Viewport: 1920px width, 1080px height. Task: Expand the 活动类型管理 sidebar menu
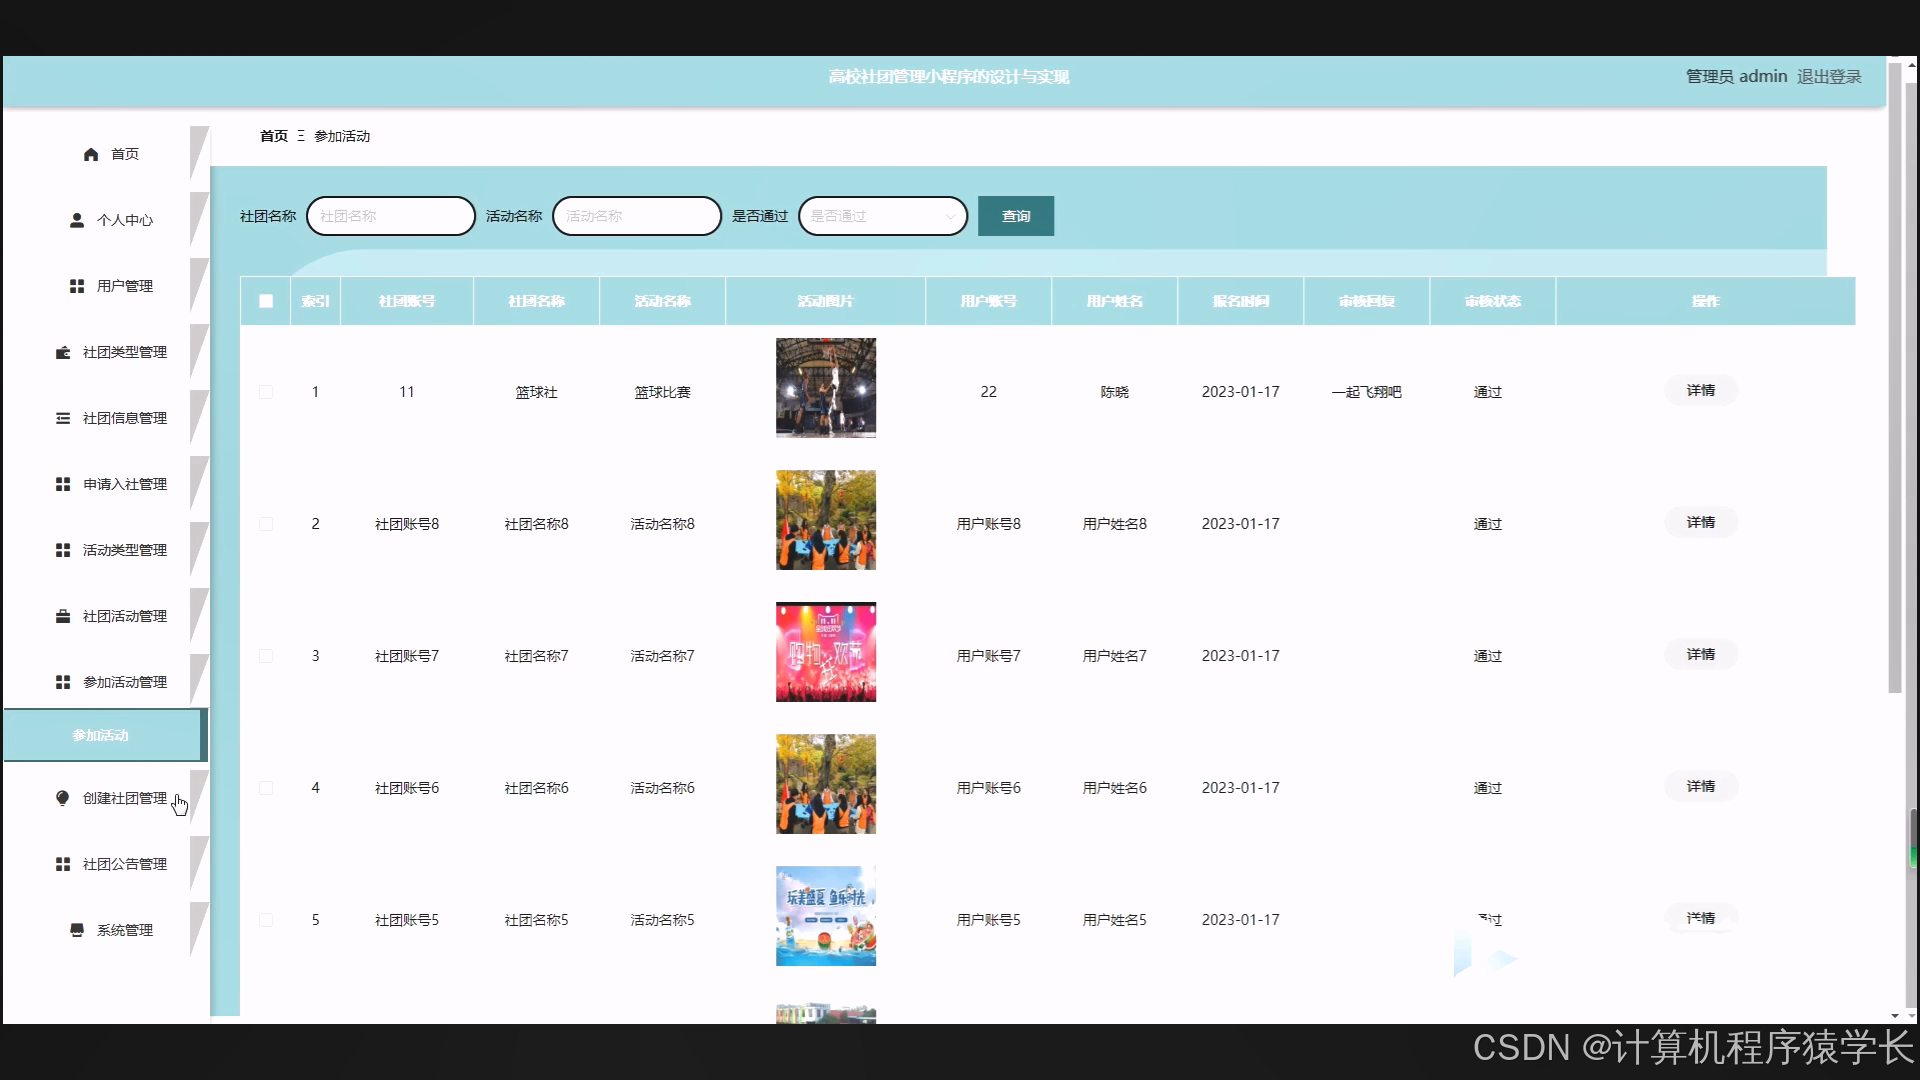click(105, 550)
